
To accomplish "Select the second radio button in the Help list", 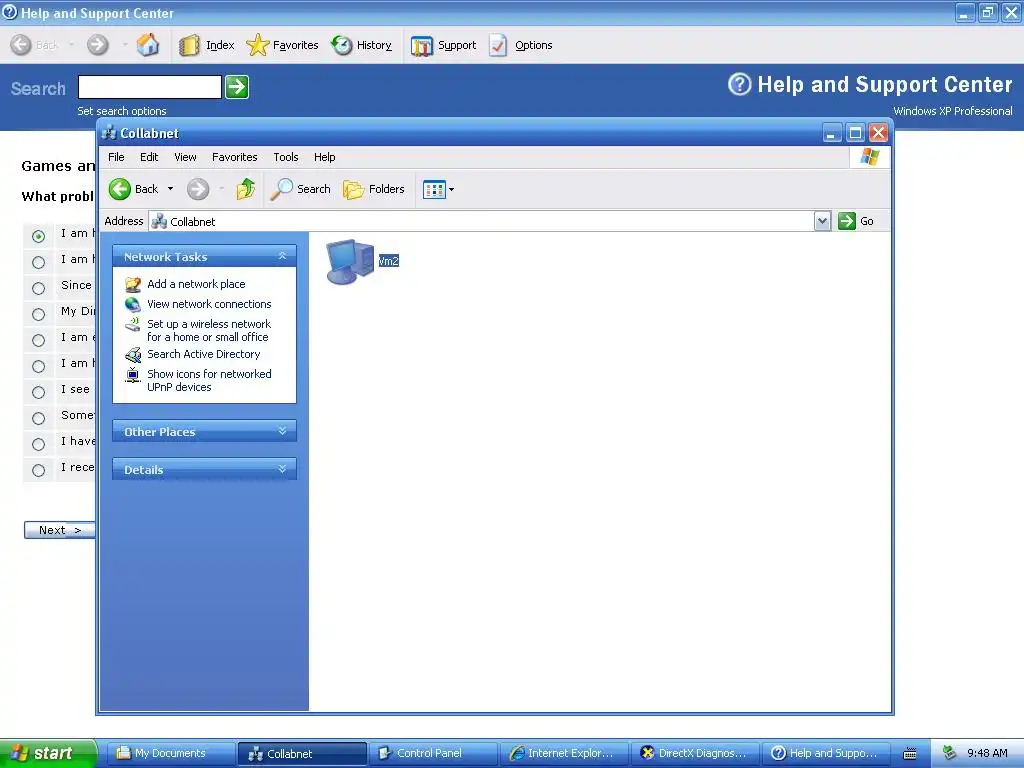I will [39, 262].
